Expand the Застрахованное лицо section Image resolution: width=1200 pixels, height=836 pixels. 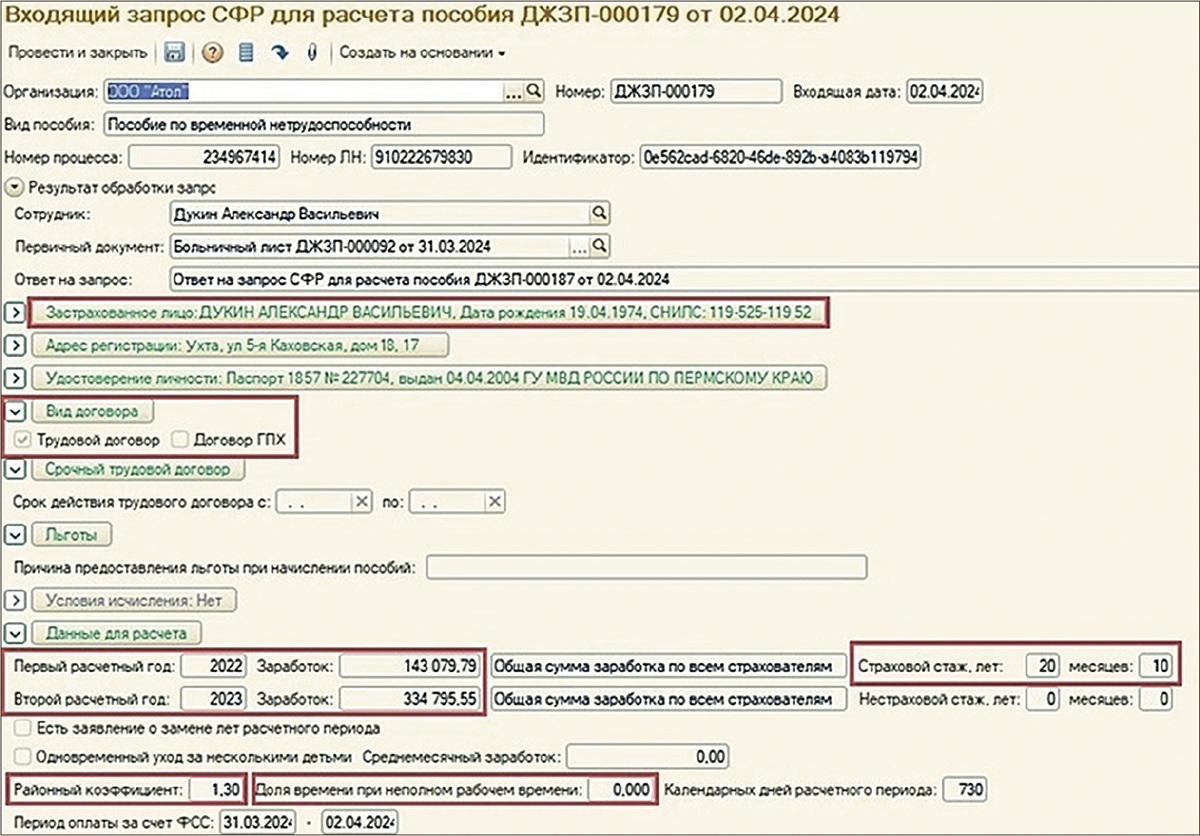(15, 313)
